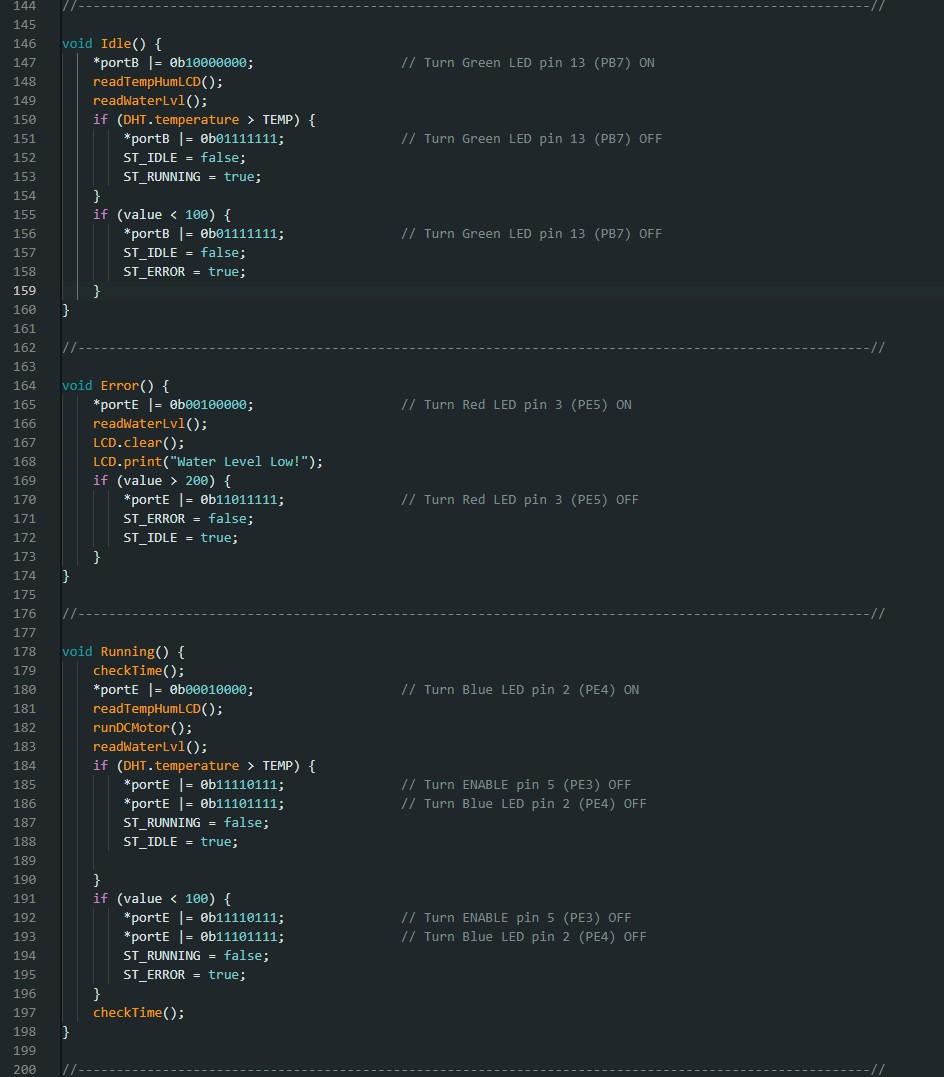The image size is (944, 1077).
Task: Select the string "Water Level Low!"
Action: (238, 461)
